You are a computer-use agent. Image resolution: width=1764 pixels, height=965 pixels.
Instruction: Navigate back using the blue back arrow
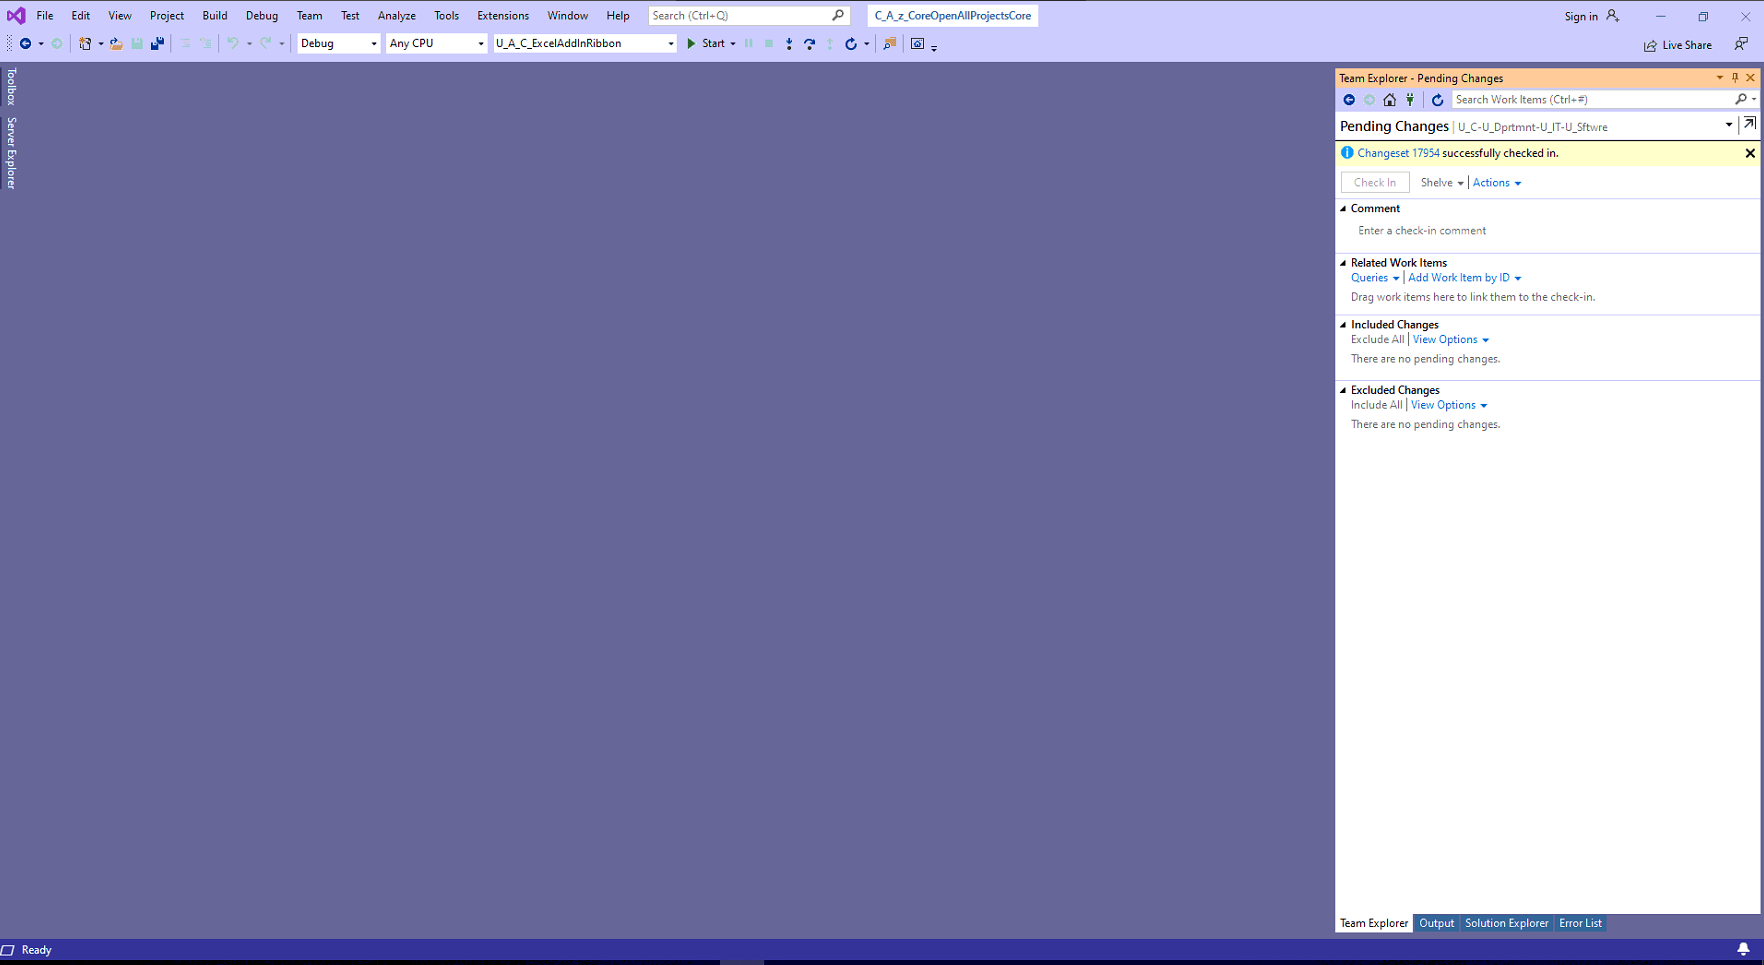click(1349, 99)
